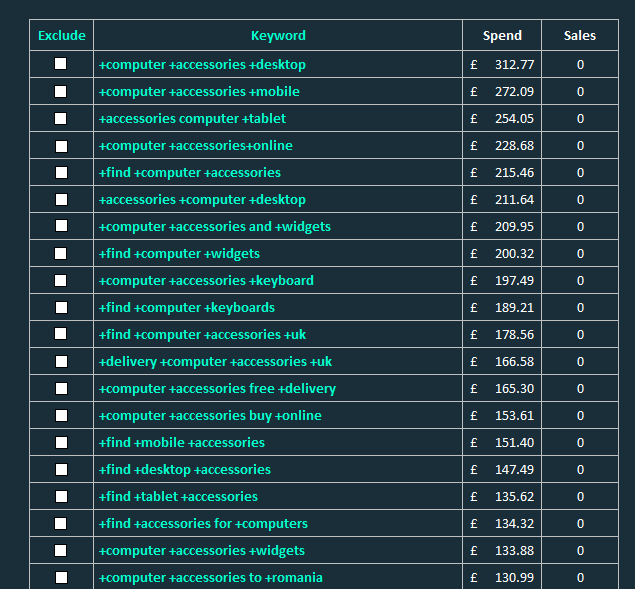Check exclude for '+computer +accessories buy +online'
The image size is (635, 589).
(61, 415)
